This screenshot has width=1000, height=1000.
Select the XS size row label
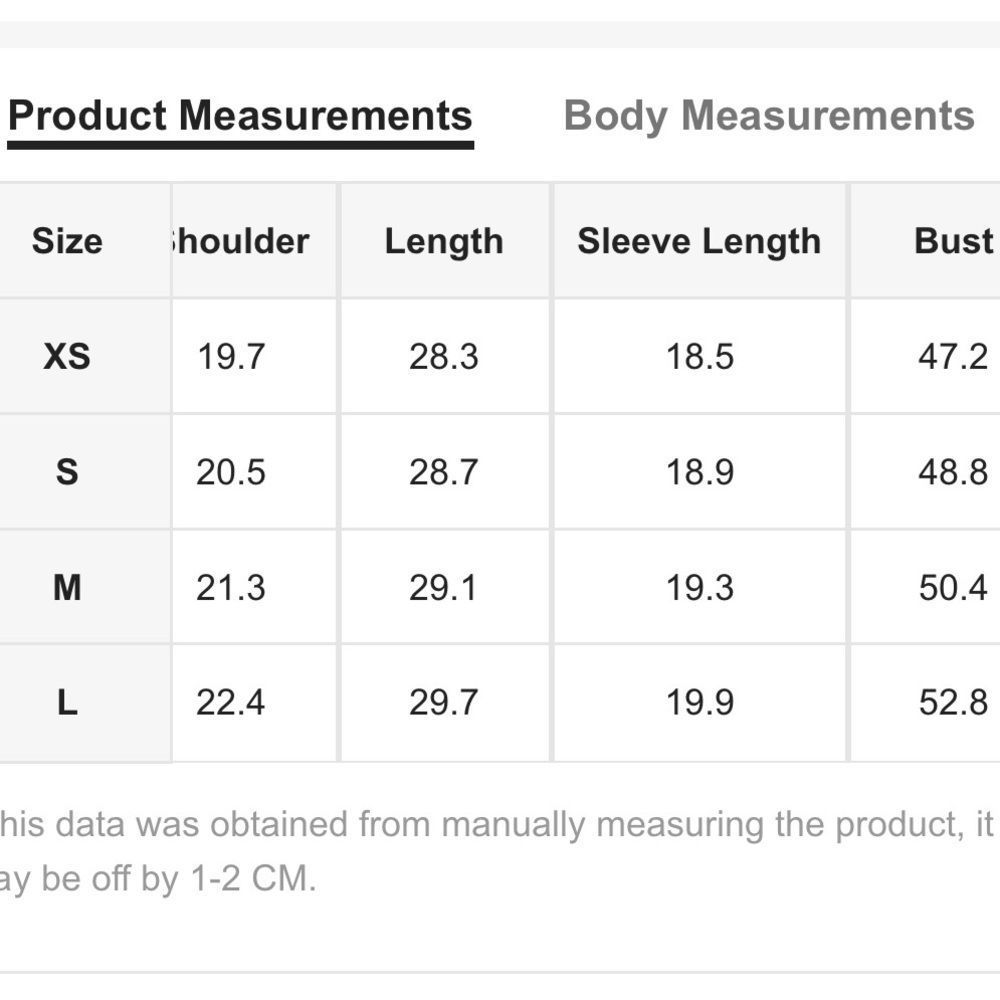67,356
